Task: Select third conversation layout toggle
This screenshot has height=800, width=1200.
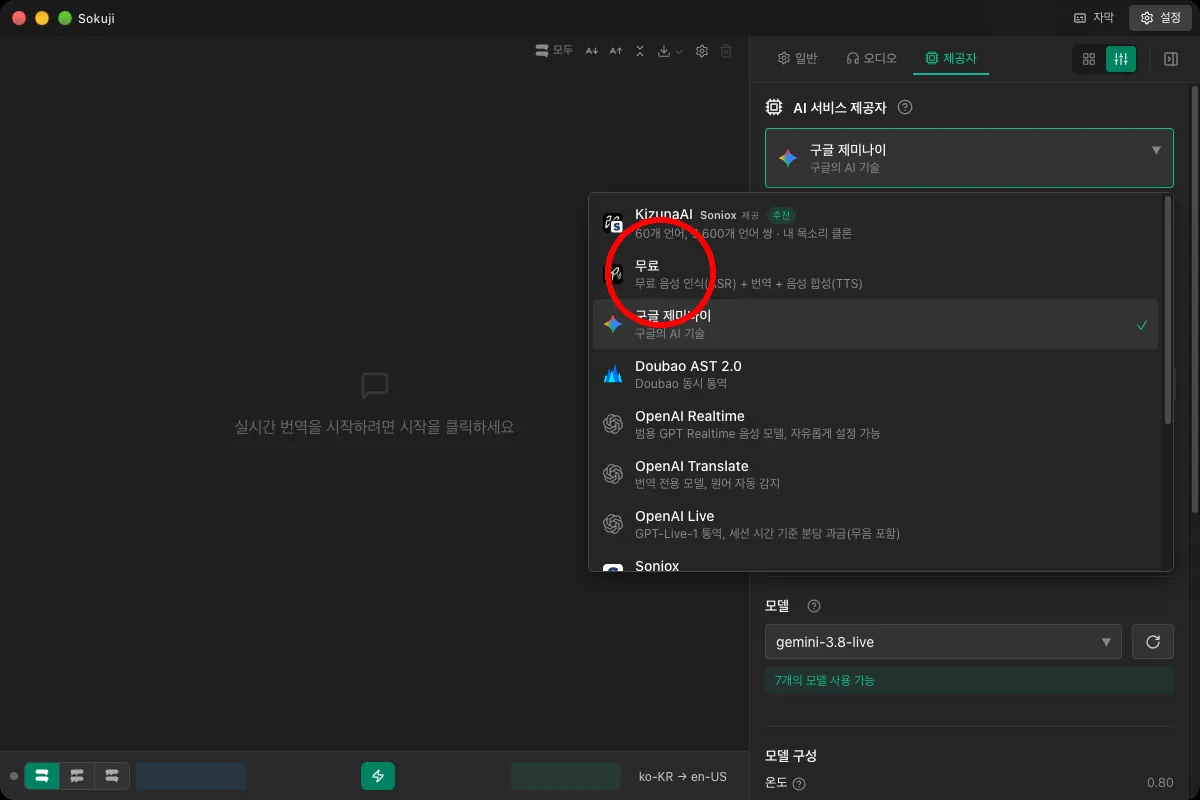Action: point(112,776)
